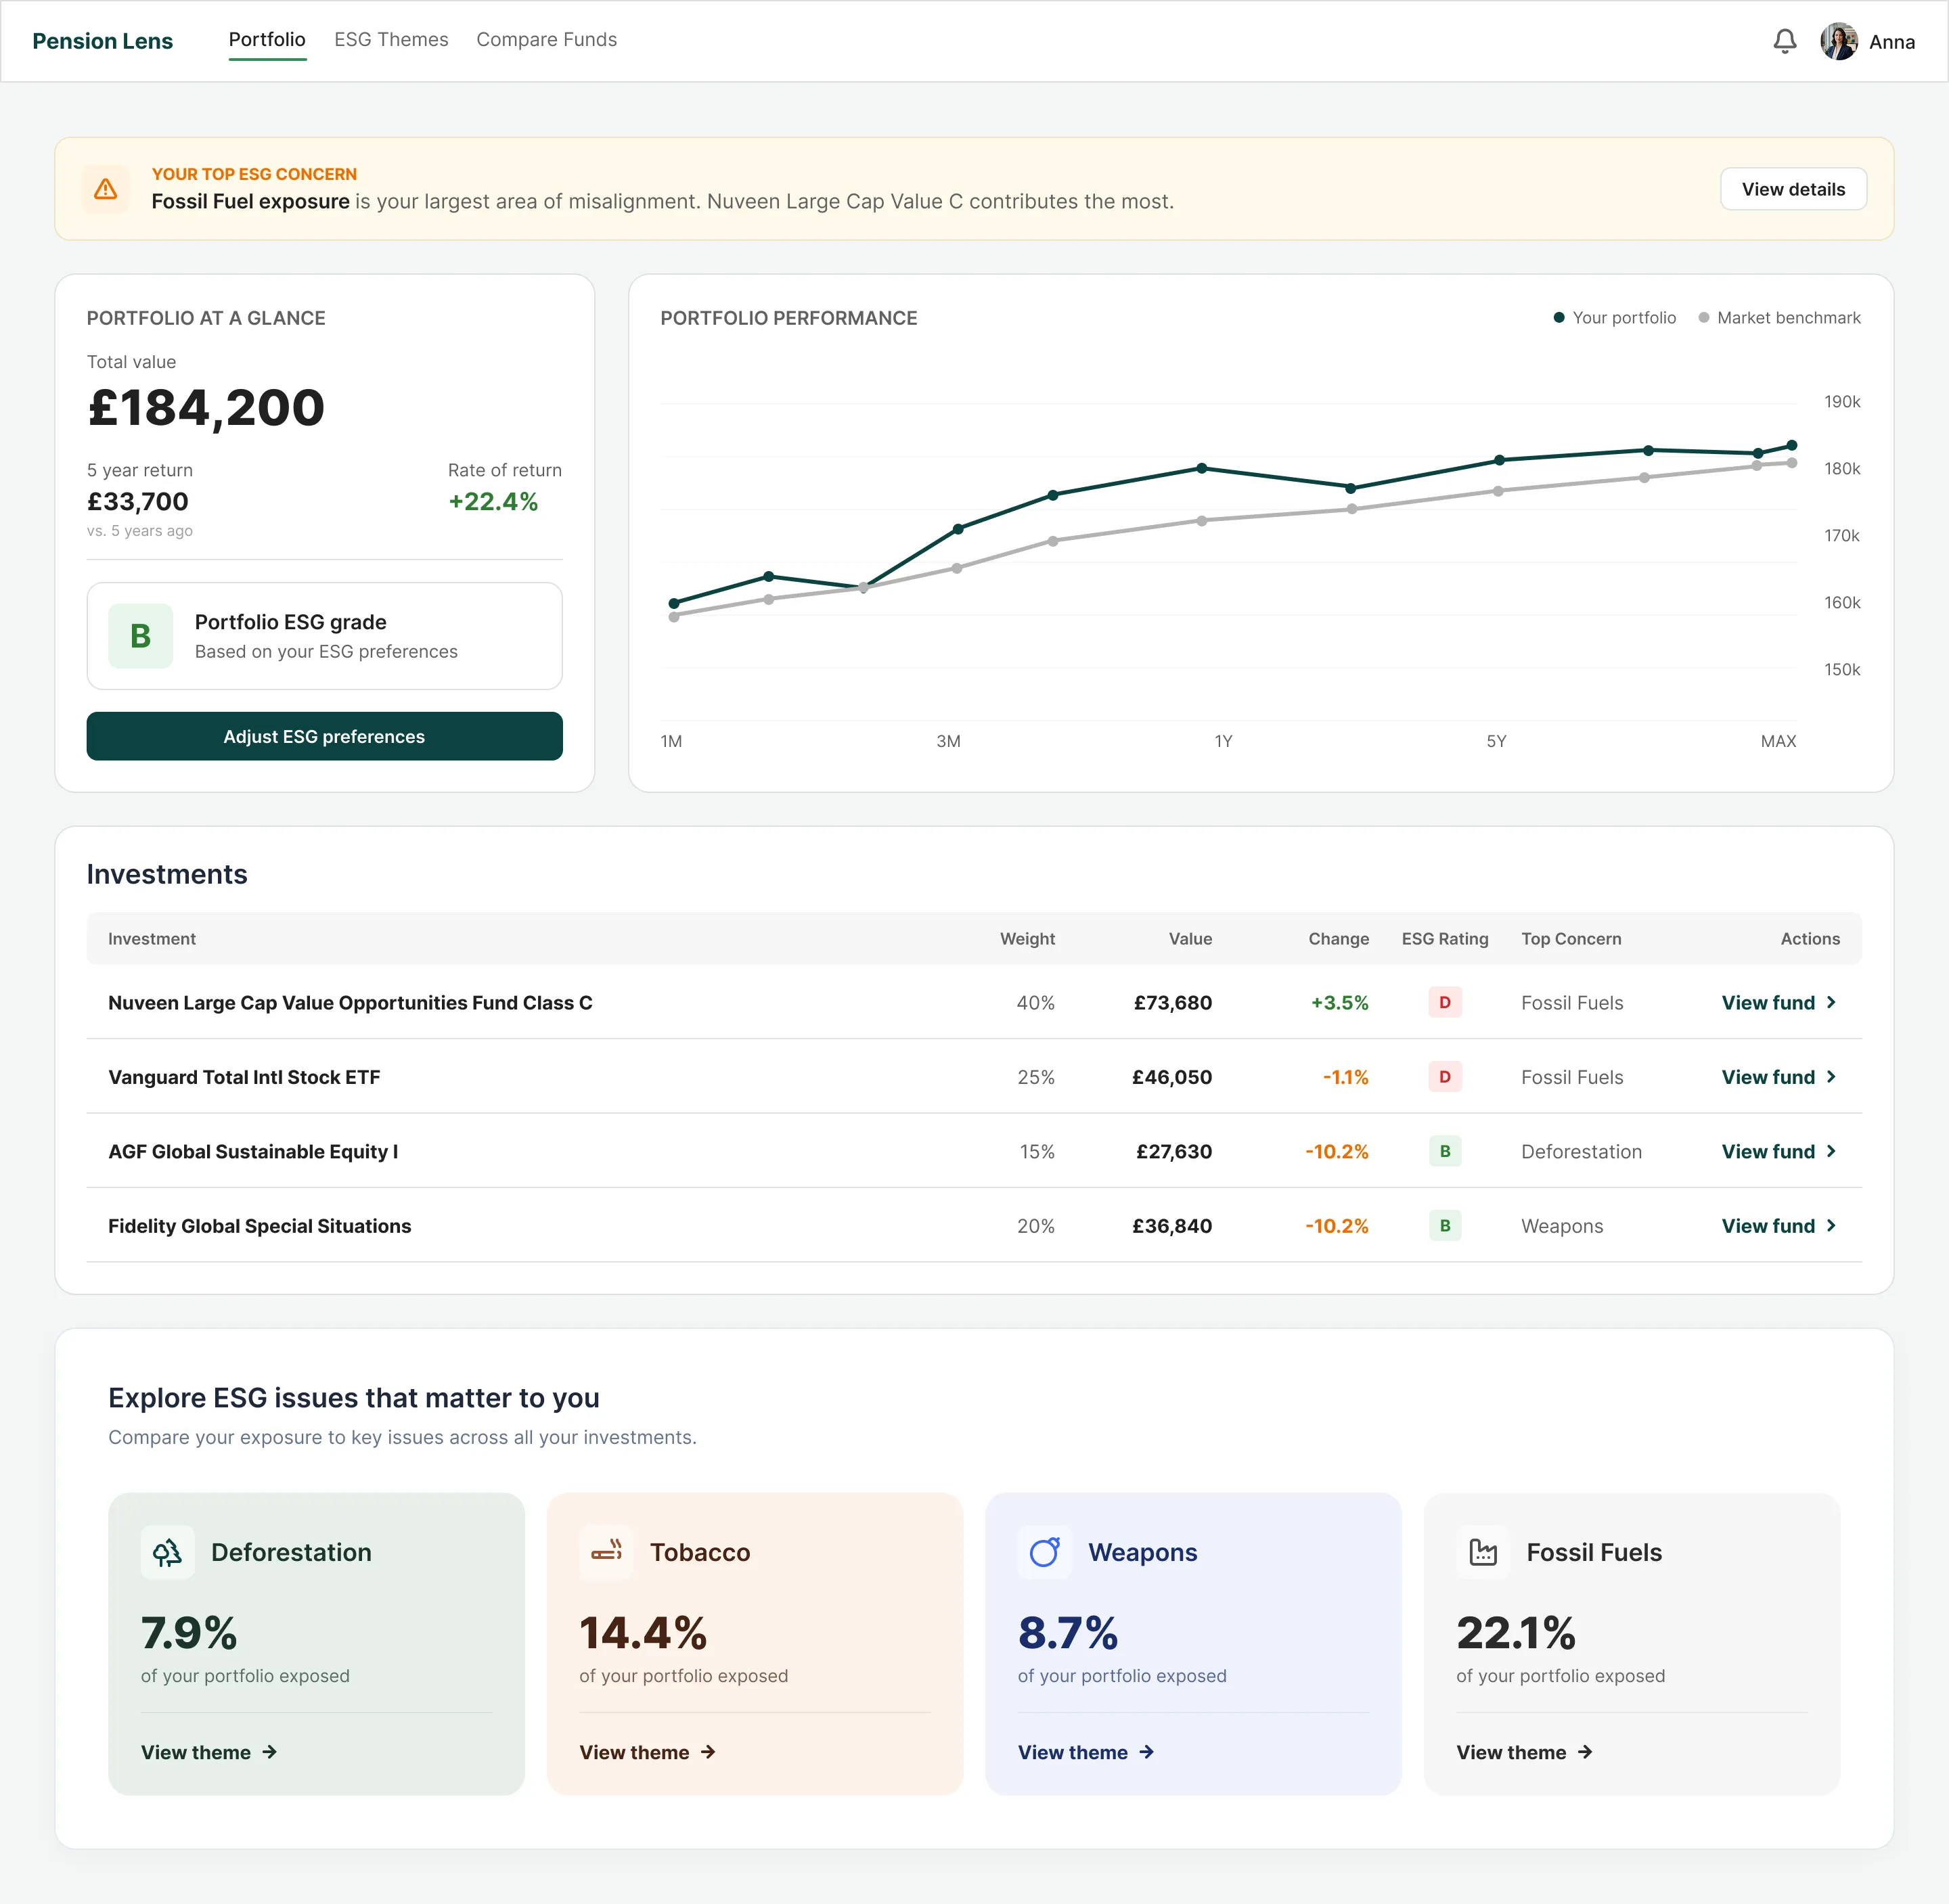Select the 3M chart range
The height and width of the screenshot is (1904, 1949).
[948, 741]
